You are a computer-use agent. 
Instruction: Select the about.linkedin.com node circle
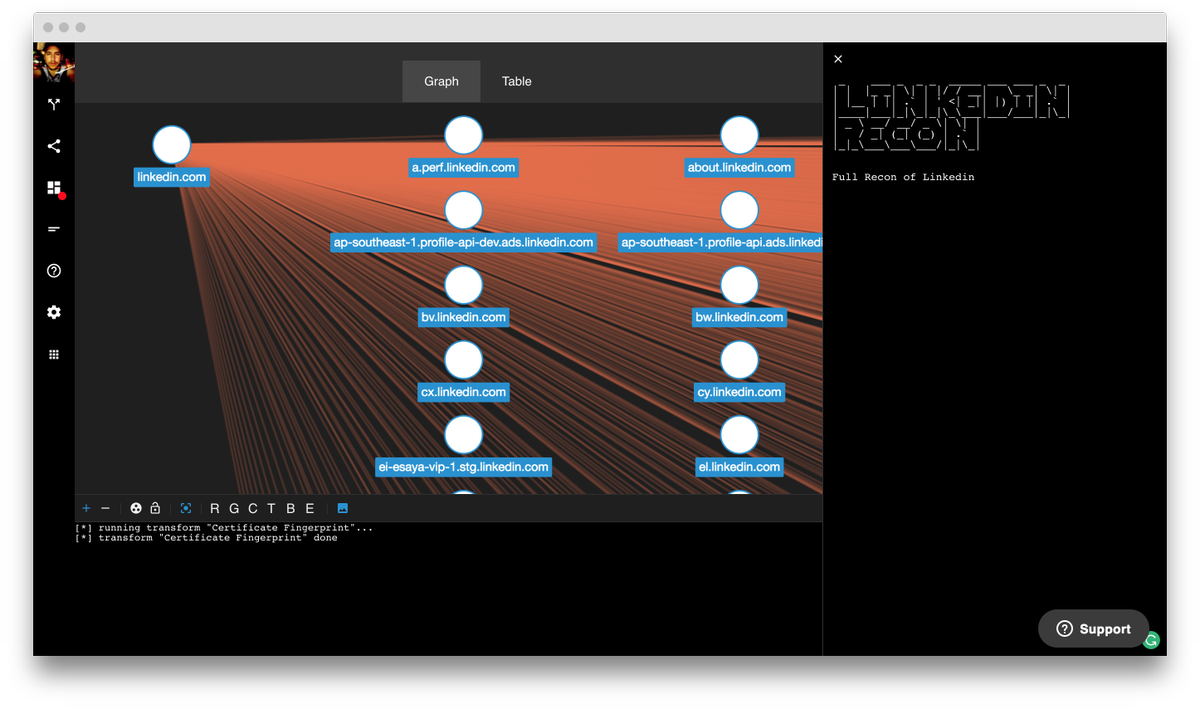click(x=740, y=135)
